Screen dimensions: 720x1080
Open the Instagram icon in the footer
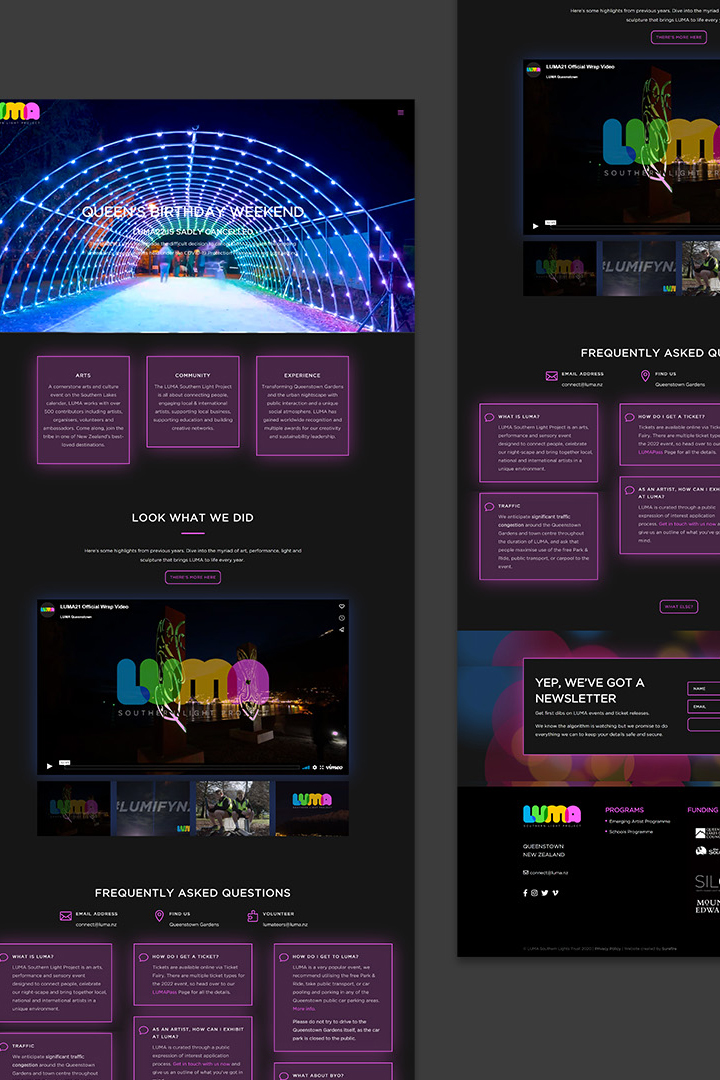tap(535, 892)
